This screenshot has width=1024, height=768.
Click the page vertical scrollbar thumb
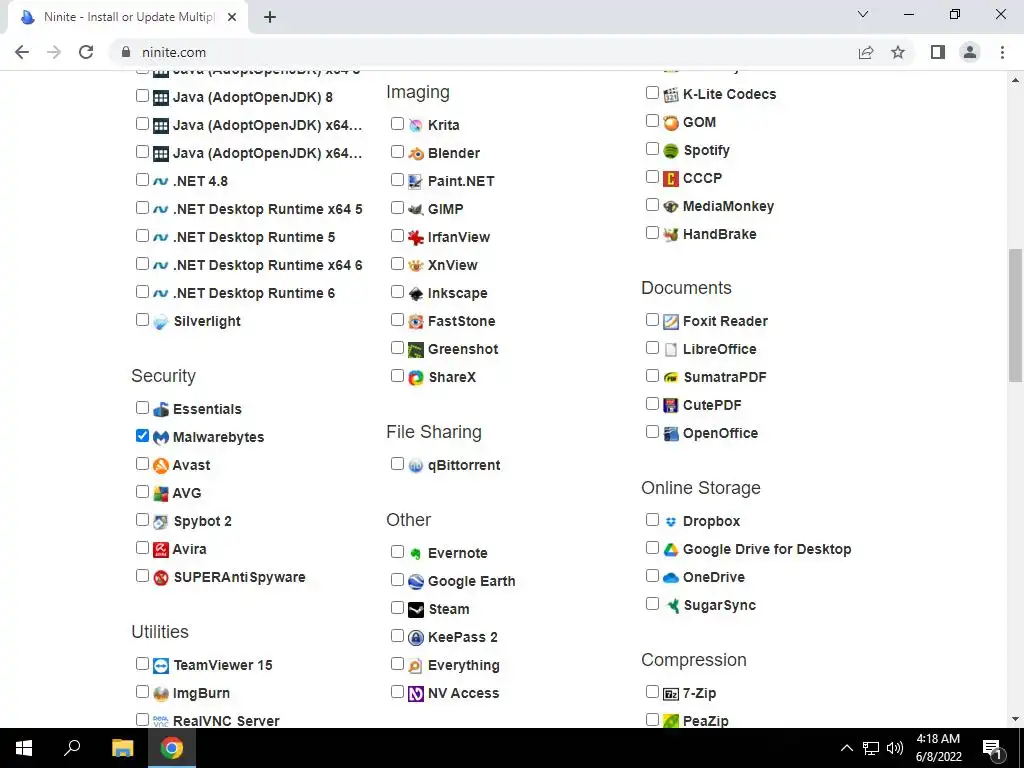[x=1015, y=315]
